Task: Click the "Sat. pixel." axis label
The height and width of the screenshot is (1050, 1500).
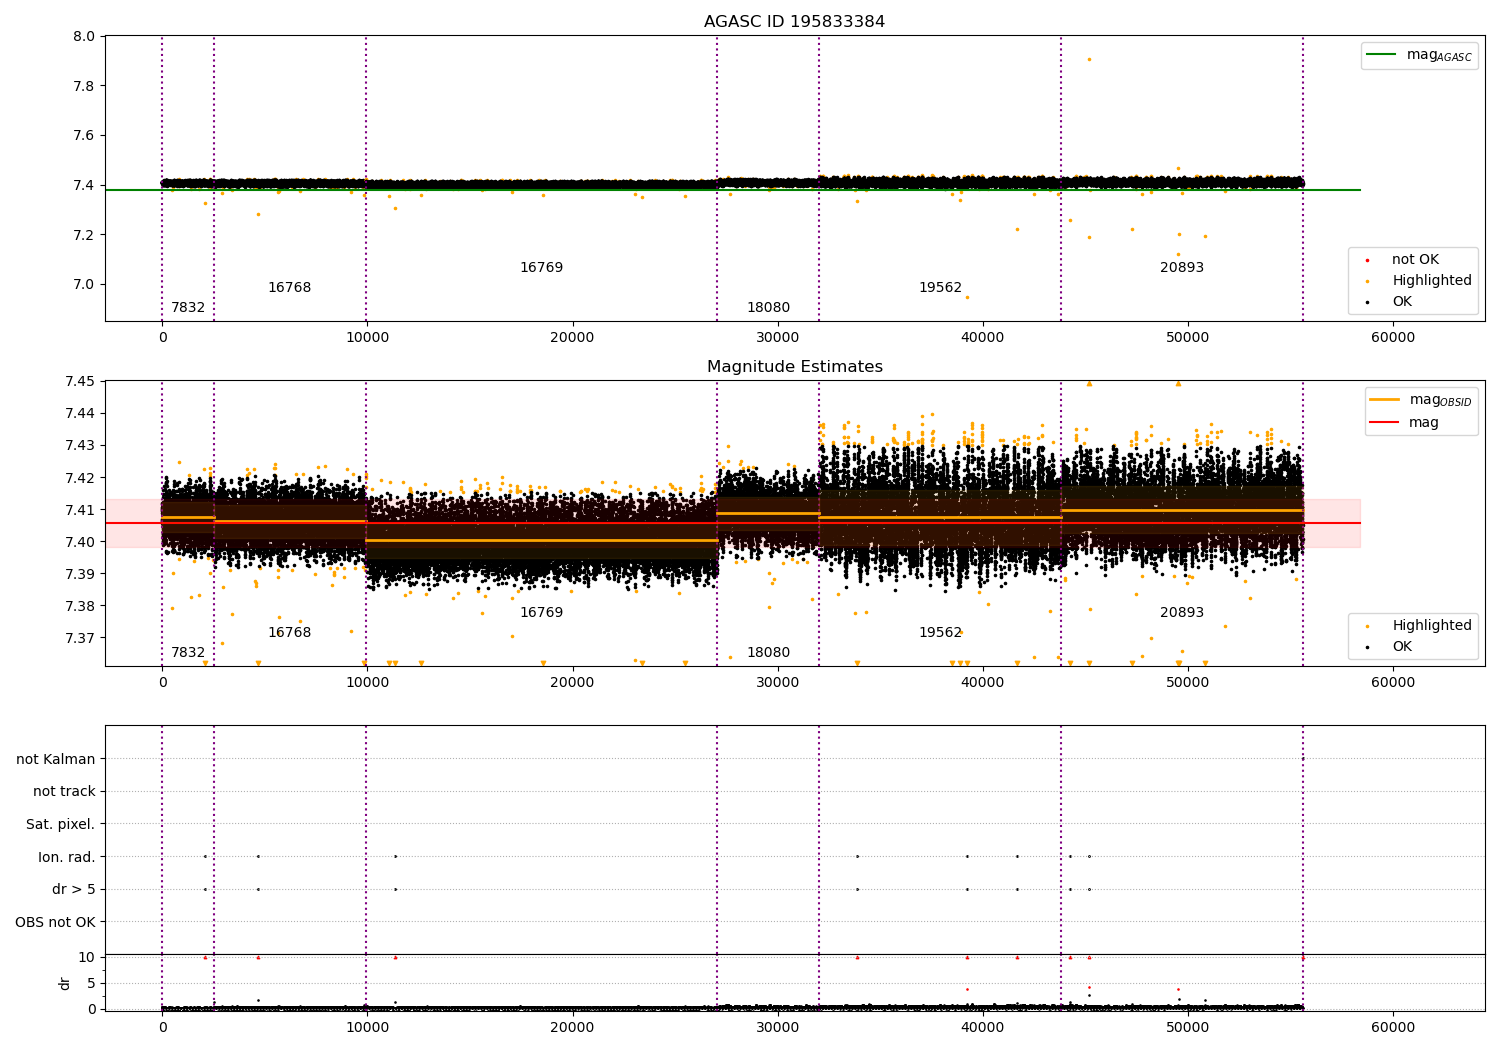Action: [60, 824]
